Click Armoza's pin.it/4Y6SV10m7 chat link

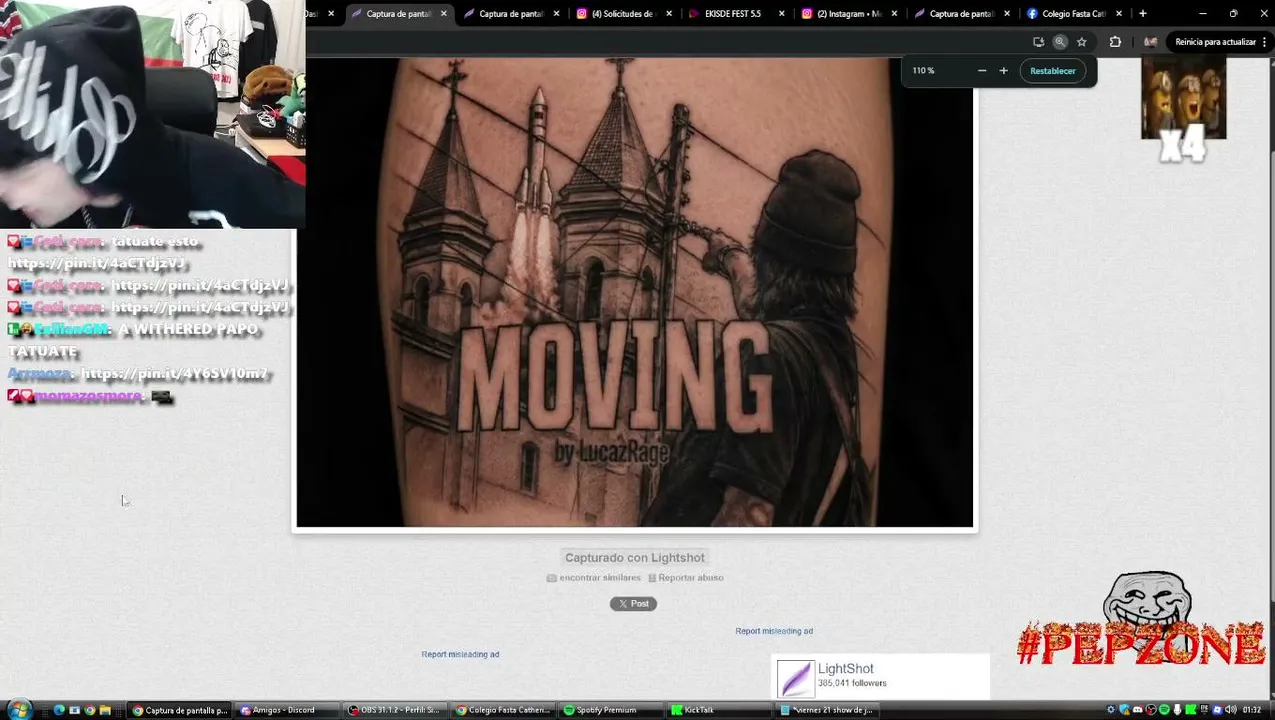[x=174, y=374]
